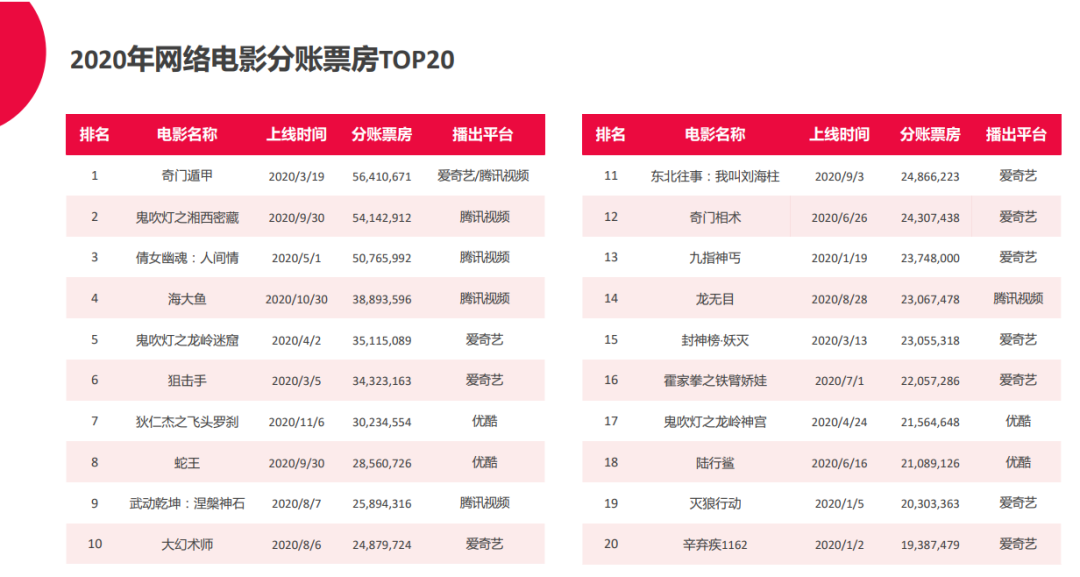The width and height of the screenshot is (1080, 577).
Task: Select the movie 九指神丐
Action: (x=715, y=258)
